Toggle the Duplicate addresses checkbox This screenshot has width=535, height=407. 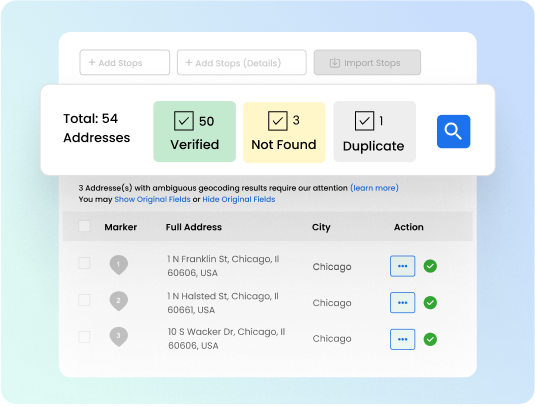coord(364,121)
